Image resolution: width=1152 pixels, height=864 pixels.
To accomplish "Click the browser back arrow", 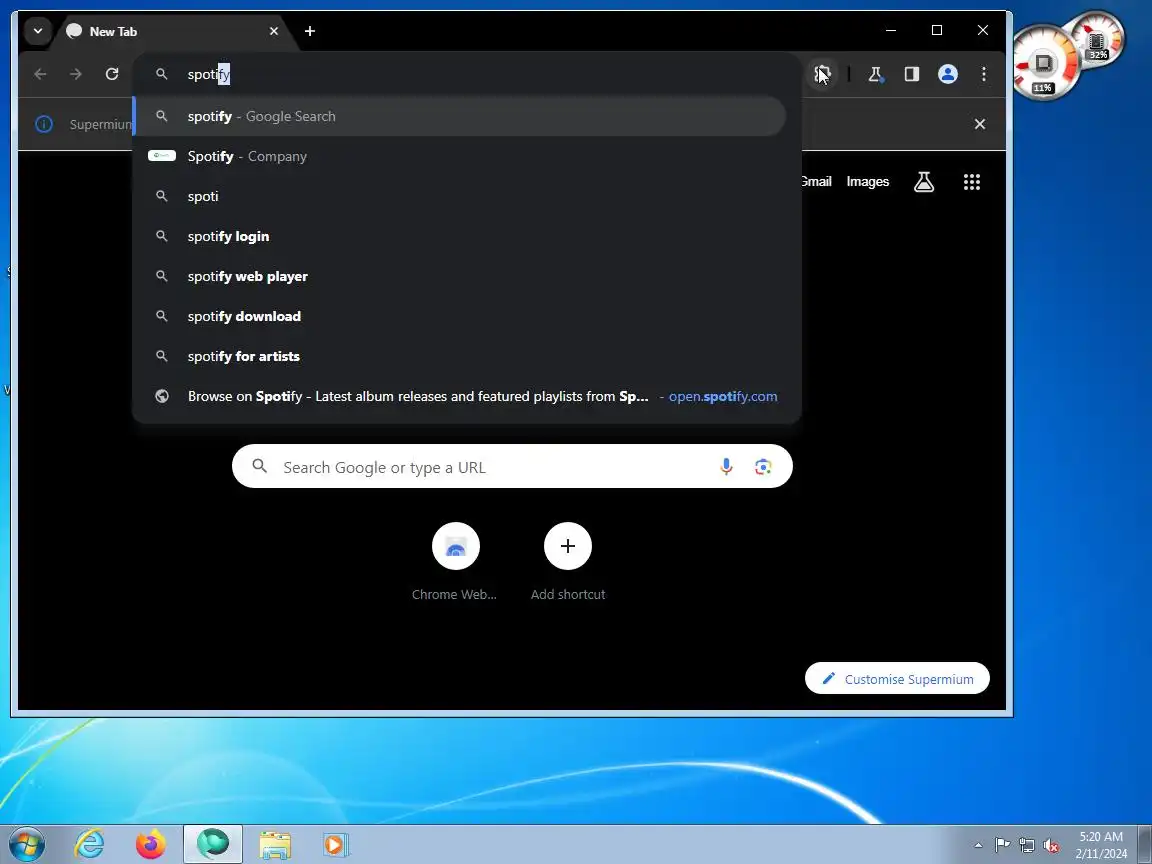I will pyautogui.click(x=40, y=74).
